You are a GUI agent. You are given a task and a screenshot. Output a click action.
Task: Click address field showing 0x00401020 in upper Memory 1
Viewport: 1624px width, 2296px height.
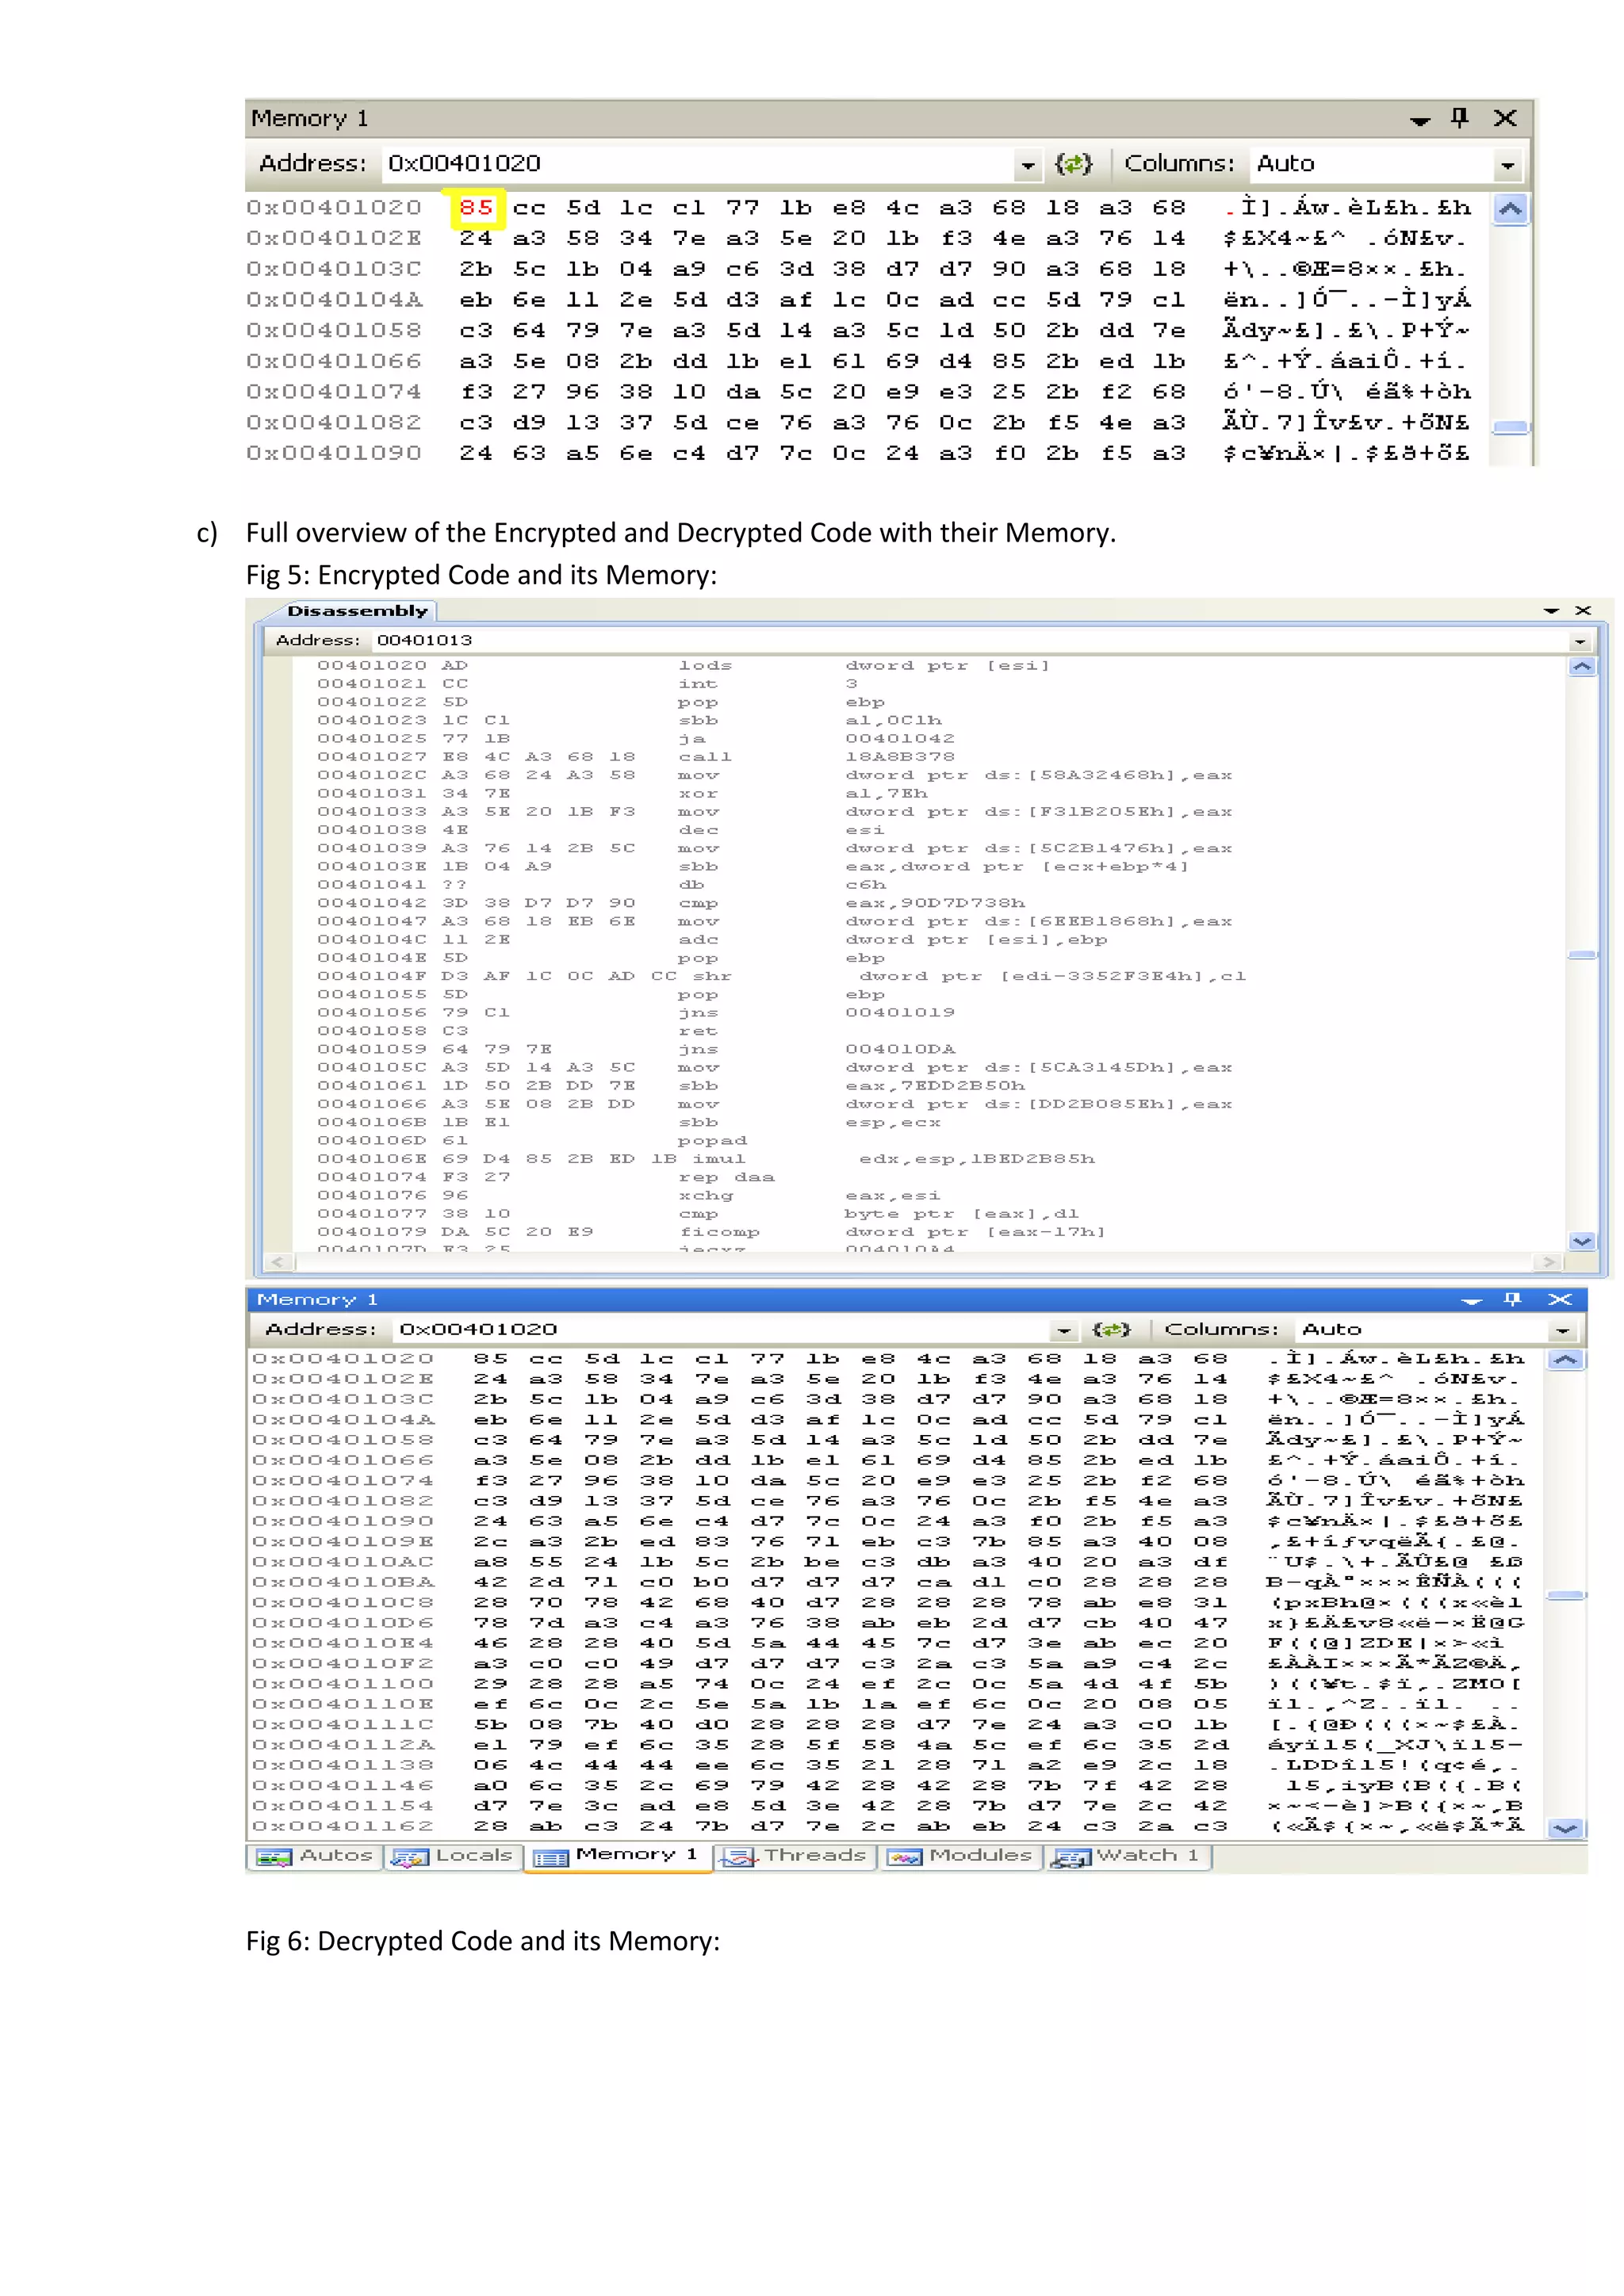(x=699, y=163)
